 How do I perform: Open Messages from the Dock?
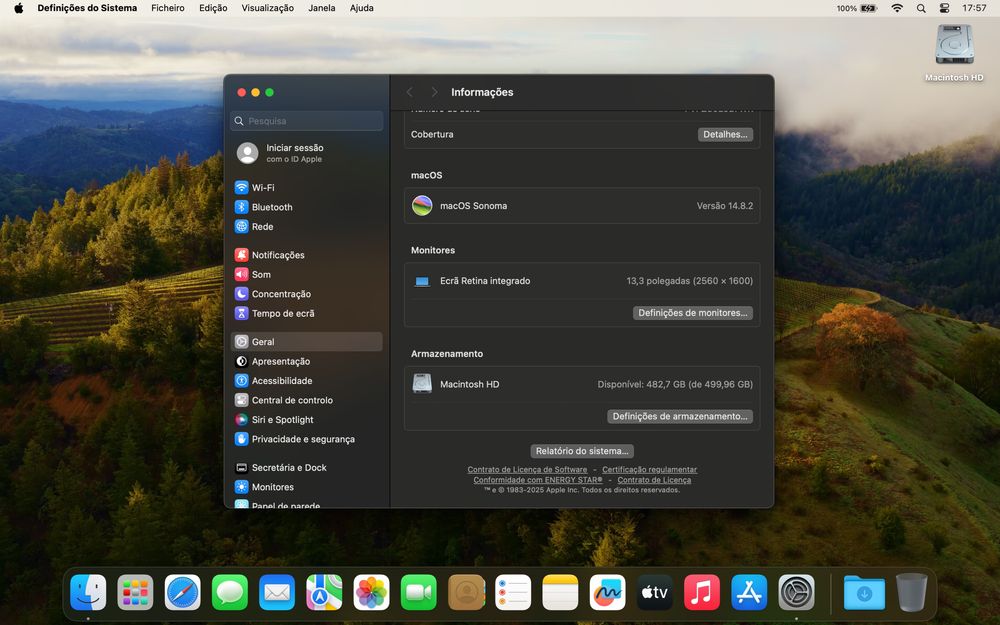(230, 592)
